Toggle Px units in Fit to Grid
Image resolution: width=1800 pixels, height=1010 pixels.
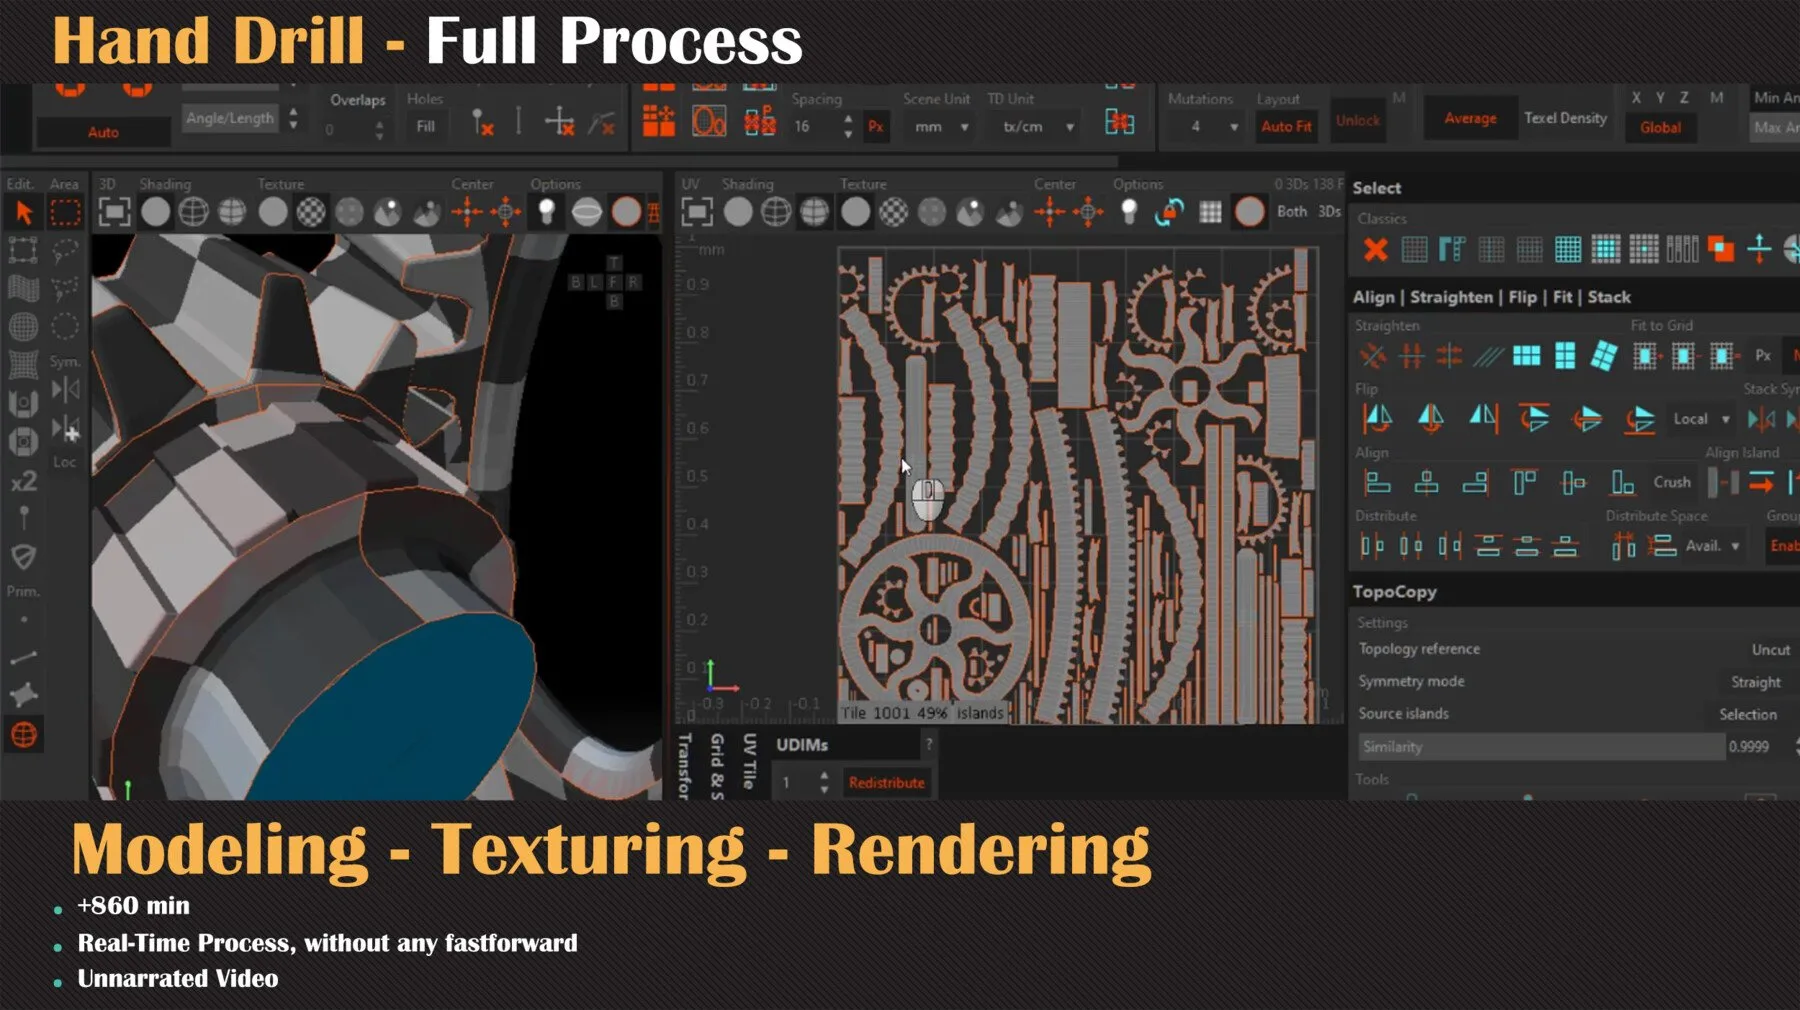[1763, 355]
